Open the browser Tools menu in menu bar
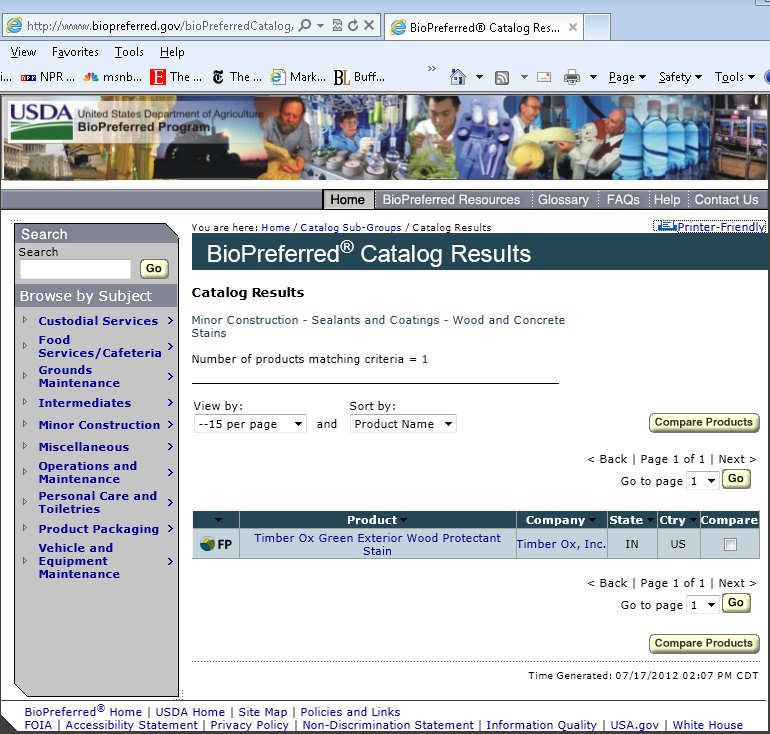The image size is (770, 734). click(129, 52)
